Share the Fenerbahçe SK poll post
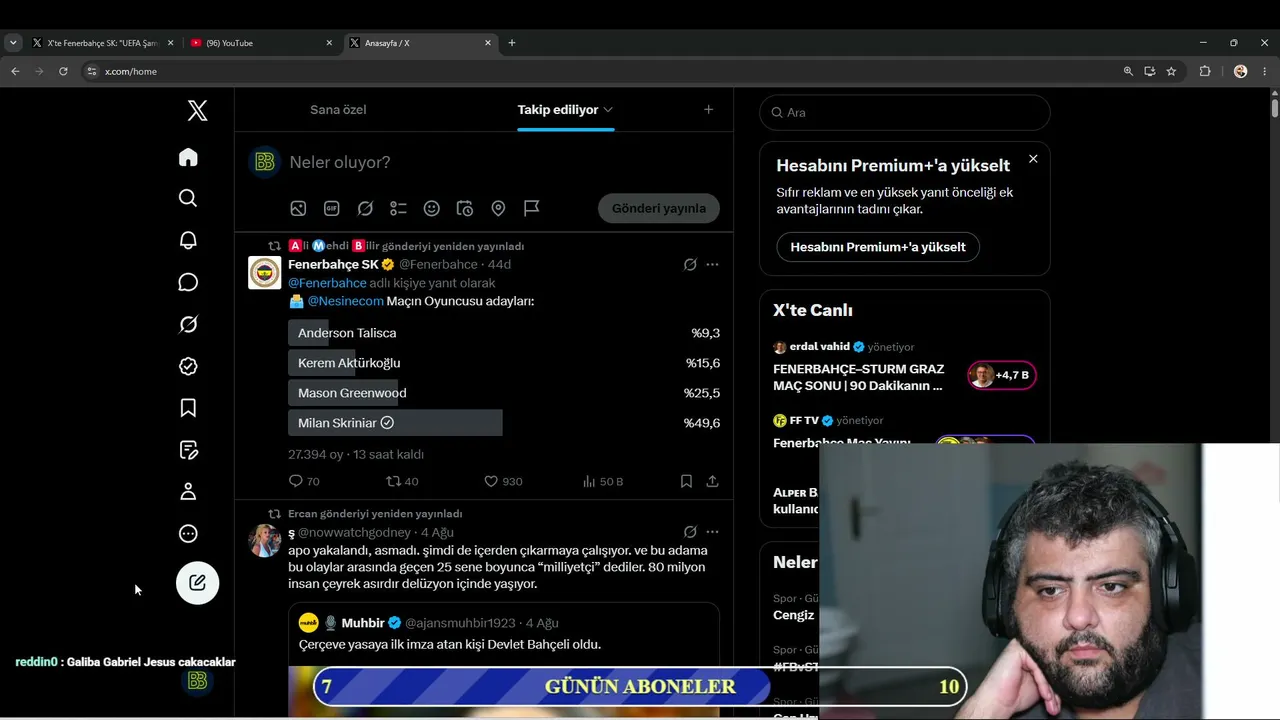The width and height of the screenshot is (1280, 720). [x=712, y=481]
